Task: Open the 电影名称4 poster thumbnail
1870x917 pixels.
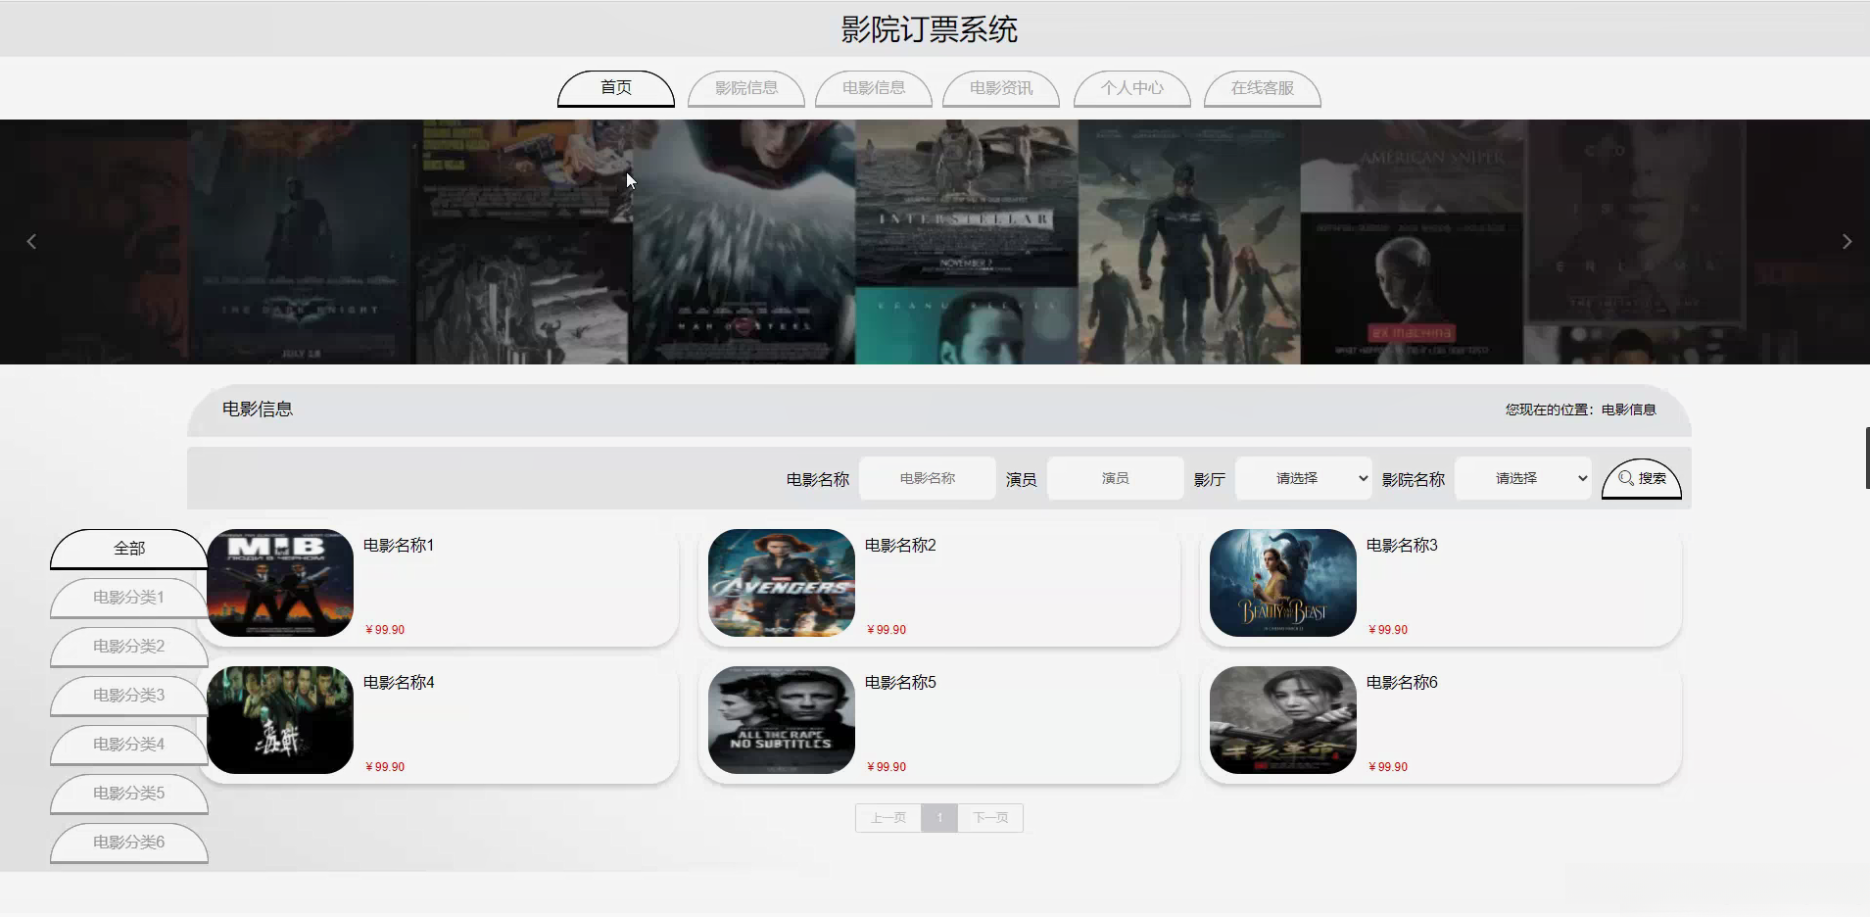Action: [x=280, y=720]
